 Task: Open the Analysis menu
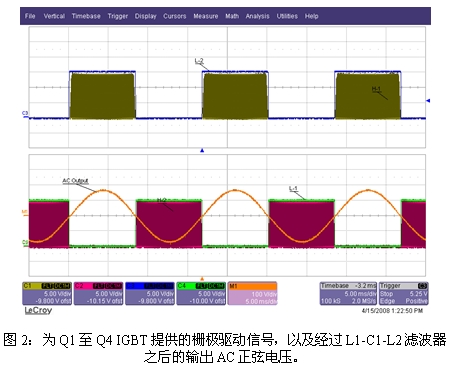(257, 16)
